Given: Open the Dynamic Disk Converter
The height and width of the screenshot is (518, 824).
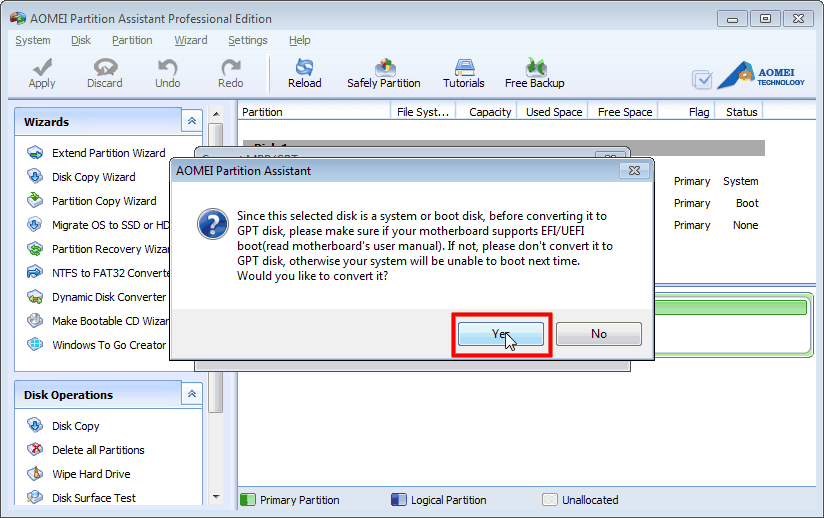Looking at the screenshot, I should coord(98,297).
